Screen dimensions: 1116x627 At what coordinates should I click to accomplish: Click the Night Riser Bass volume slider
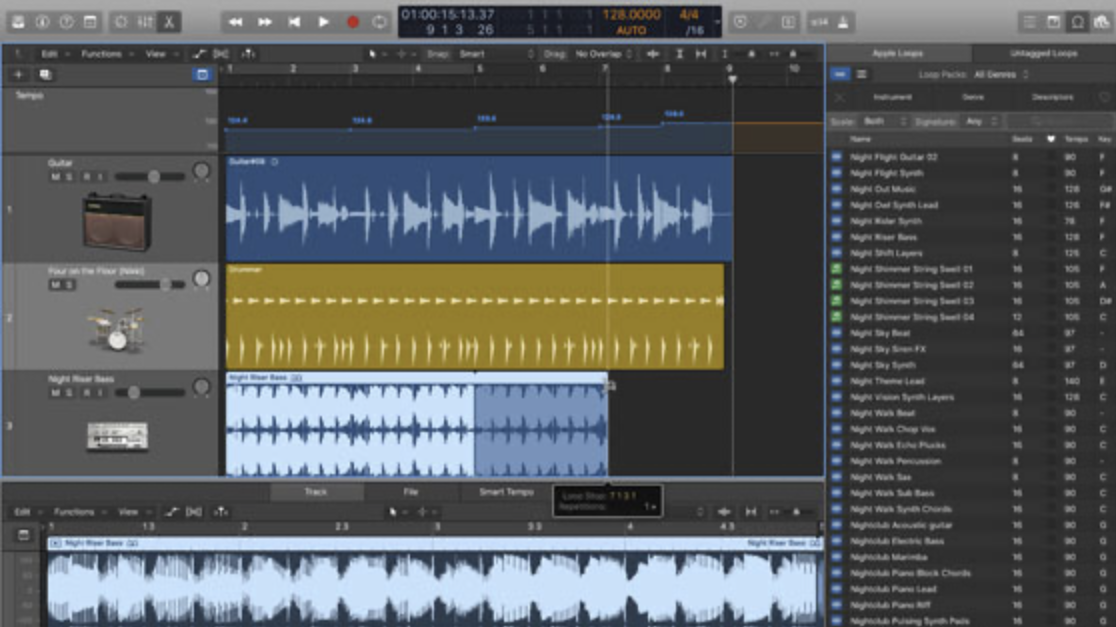tap(150, 393)
